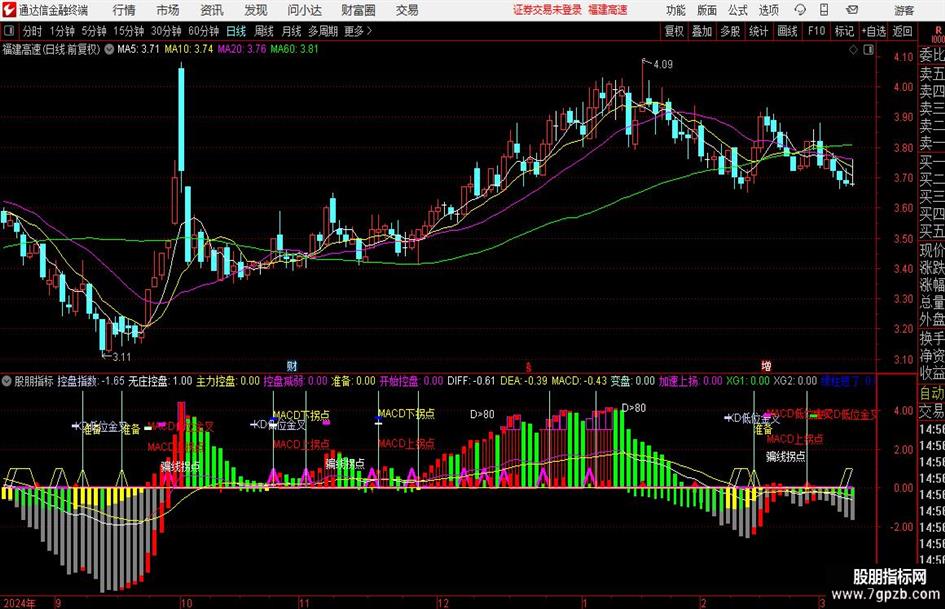Open the mobile phone icon
Screen dimensions: 945x609
(x=824, y=10)
